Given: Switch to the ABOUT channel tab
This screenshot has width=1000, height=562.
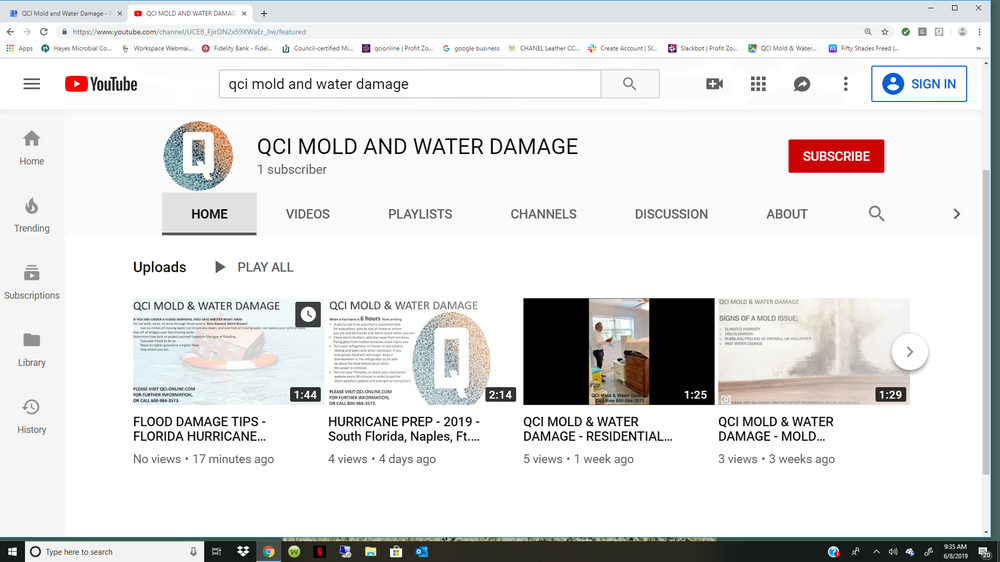Looking at the screenshot, I should click(x=787, y=214).
